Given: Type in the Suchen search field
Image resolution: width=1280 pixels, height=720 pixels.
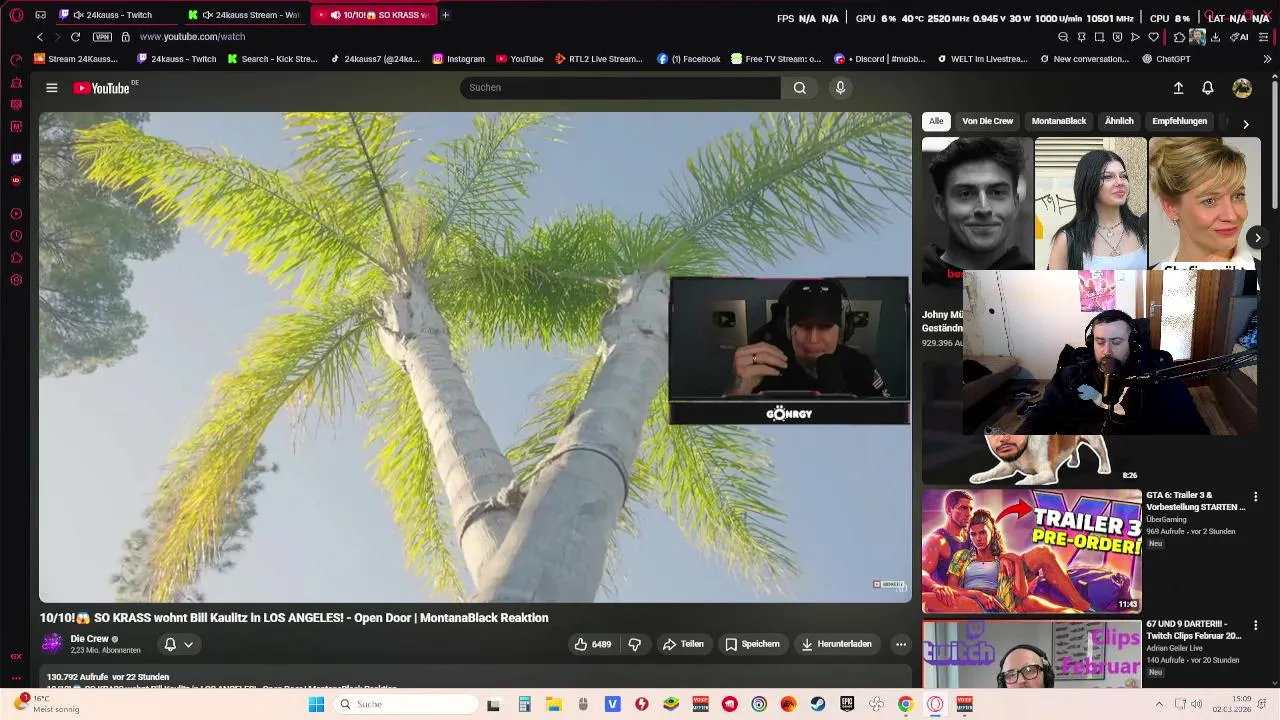Looking at the screenshot, I should [620, 88].
